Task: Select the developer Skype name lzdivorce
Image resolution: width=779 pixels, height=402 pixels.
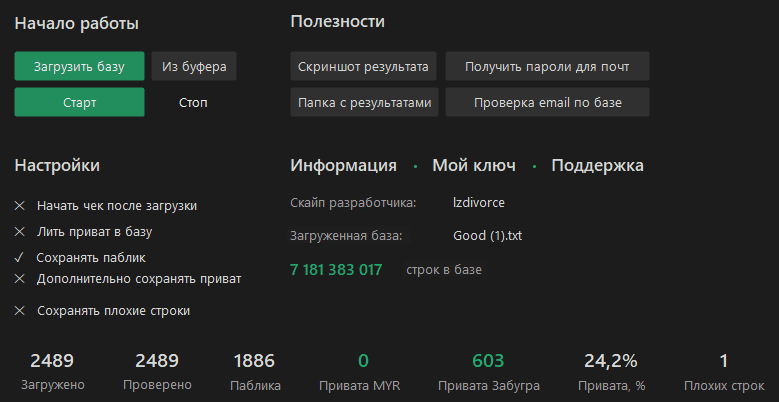Action: [479, 203]
